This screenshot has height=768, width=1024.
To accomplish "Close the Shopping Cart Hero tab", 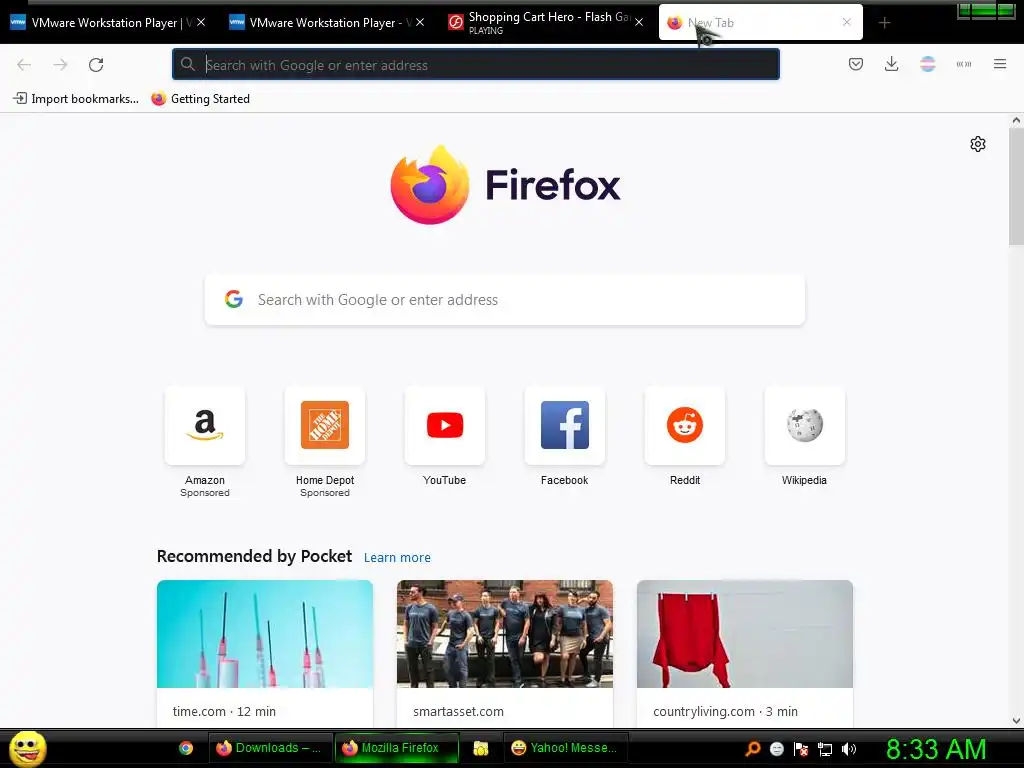I will click(x=639, y=22).
